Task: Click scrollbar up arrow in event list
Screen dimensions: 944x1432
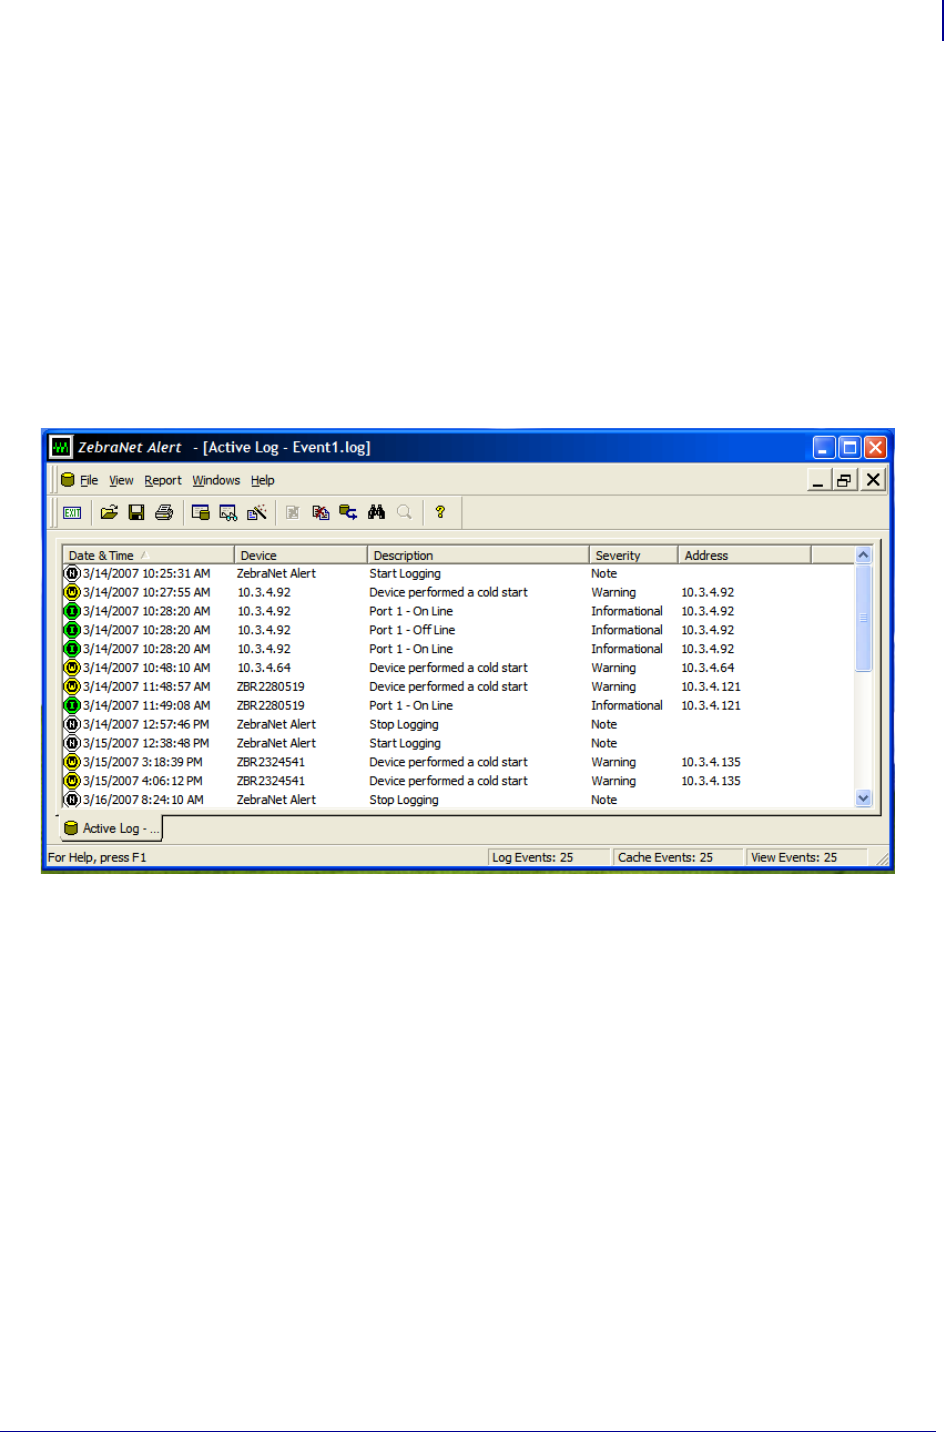Action: click(864, 555)
